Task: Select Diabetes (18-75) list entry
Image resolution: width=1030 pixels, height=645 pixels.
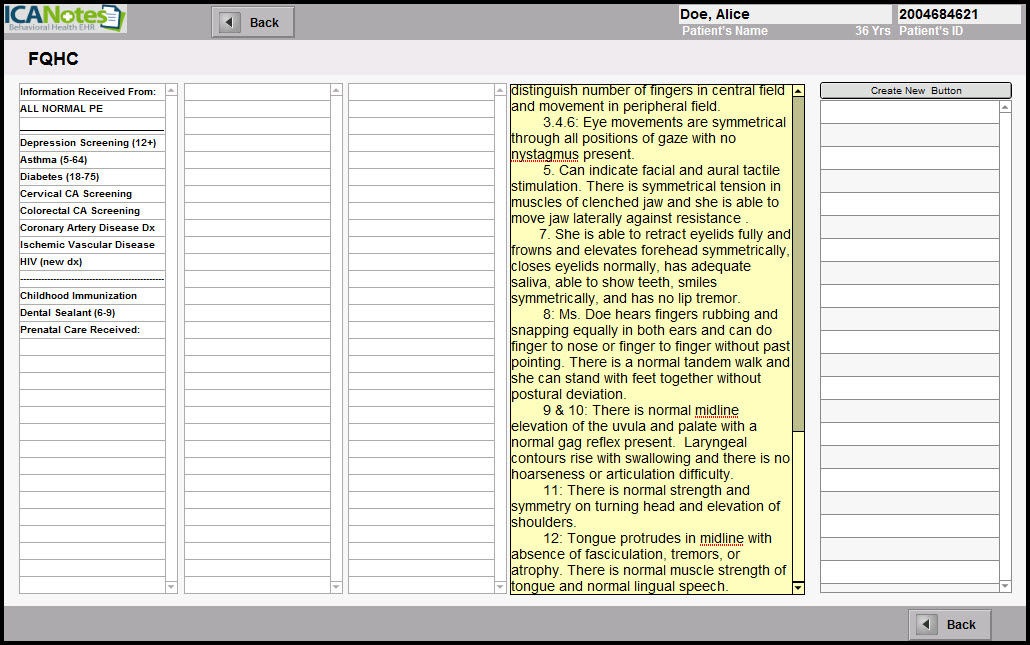Action: pos(60,177)
